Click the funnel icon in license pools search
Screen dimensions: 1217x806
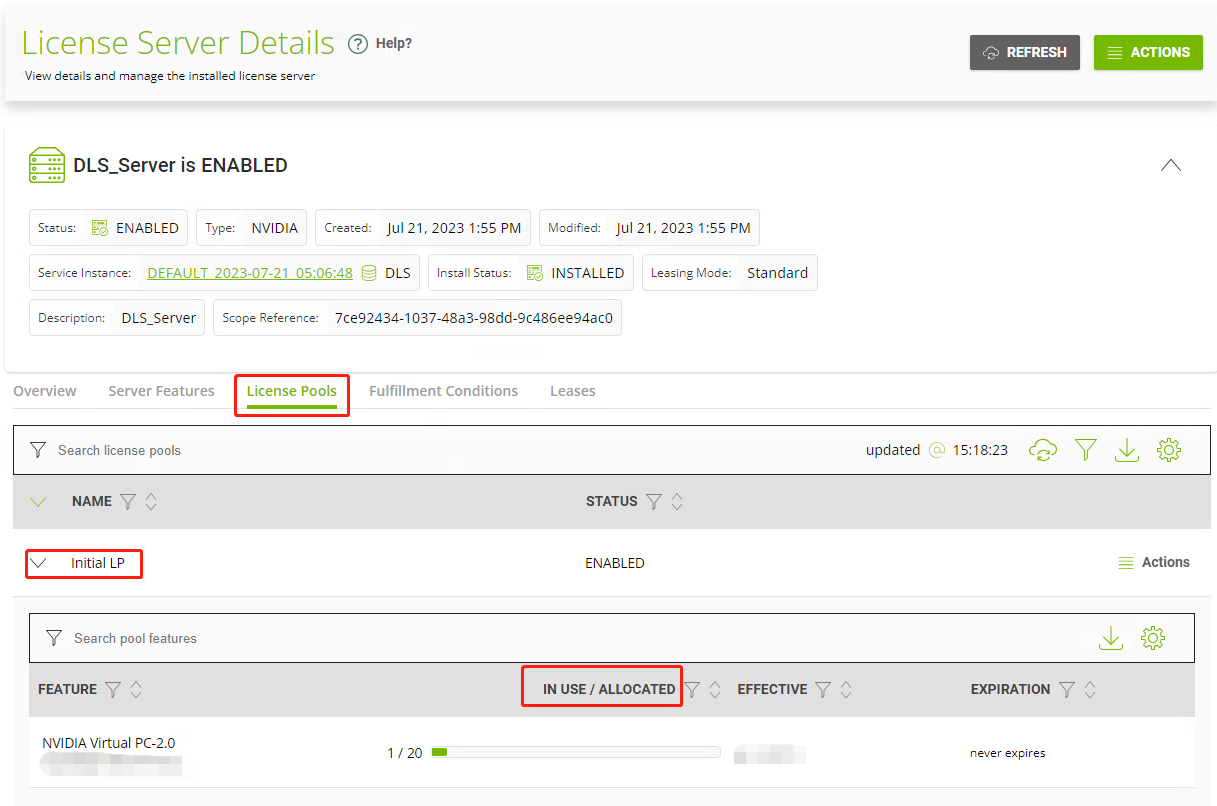click(x=37, y=450)
